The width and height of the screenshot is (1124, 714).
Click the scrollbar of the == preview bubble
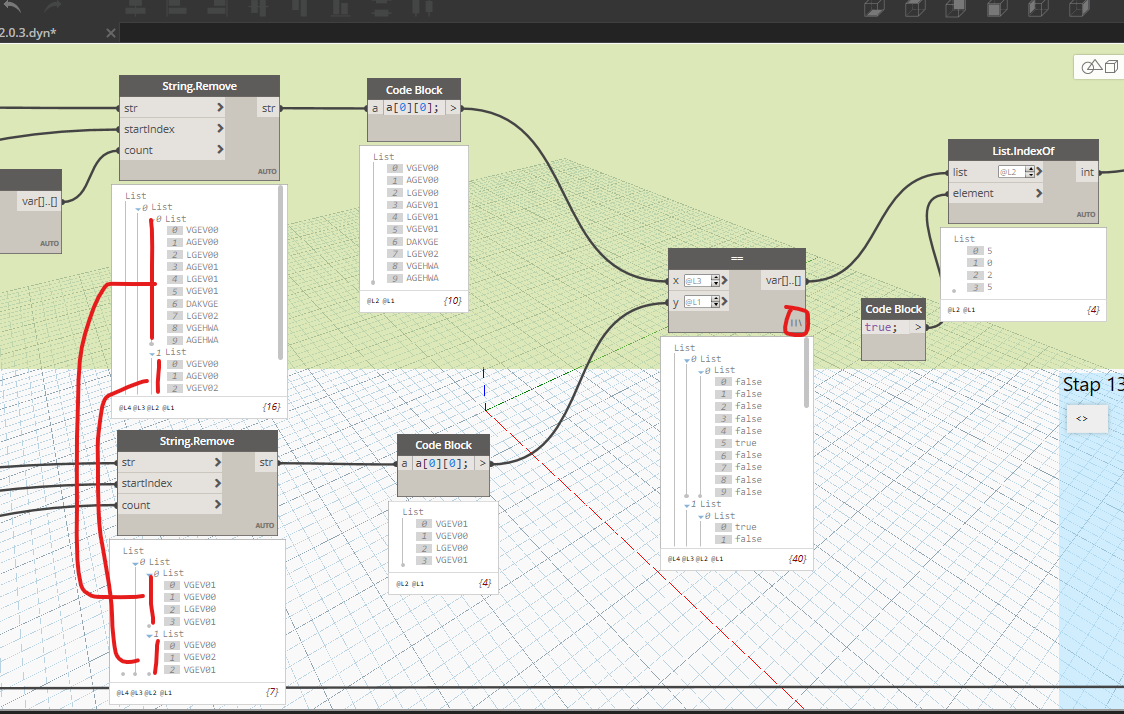[806, 373]
